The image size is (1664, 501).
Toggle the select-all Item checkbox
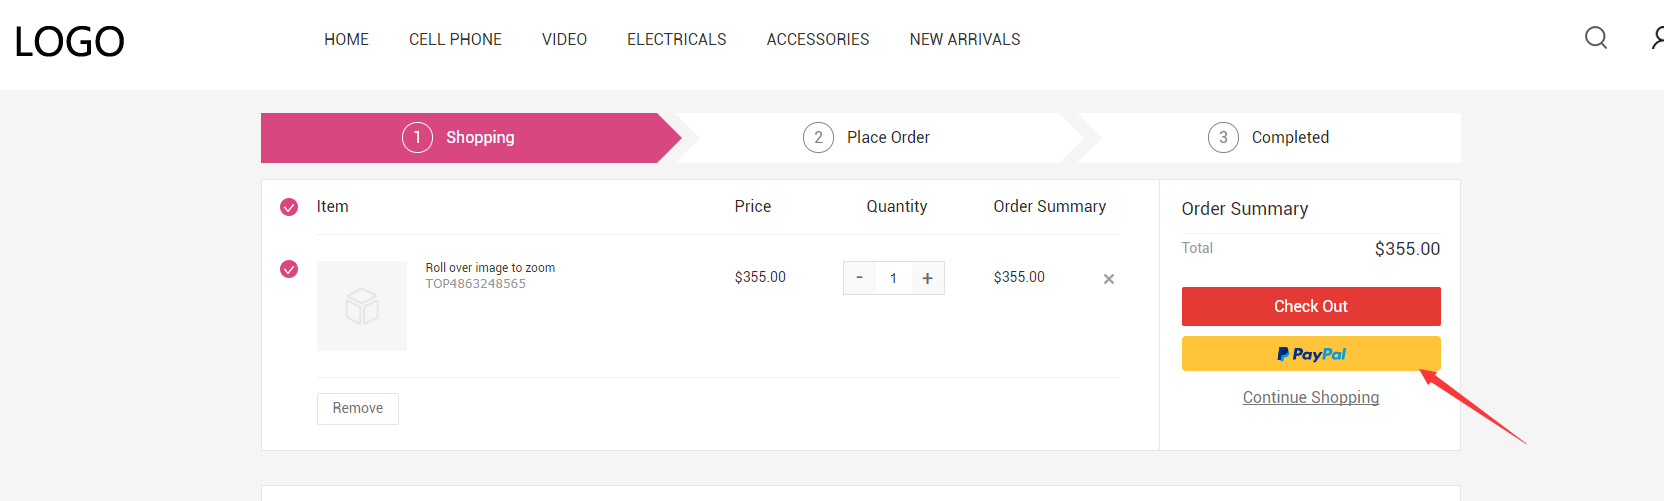pos(289,207)
